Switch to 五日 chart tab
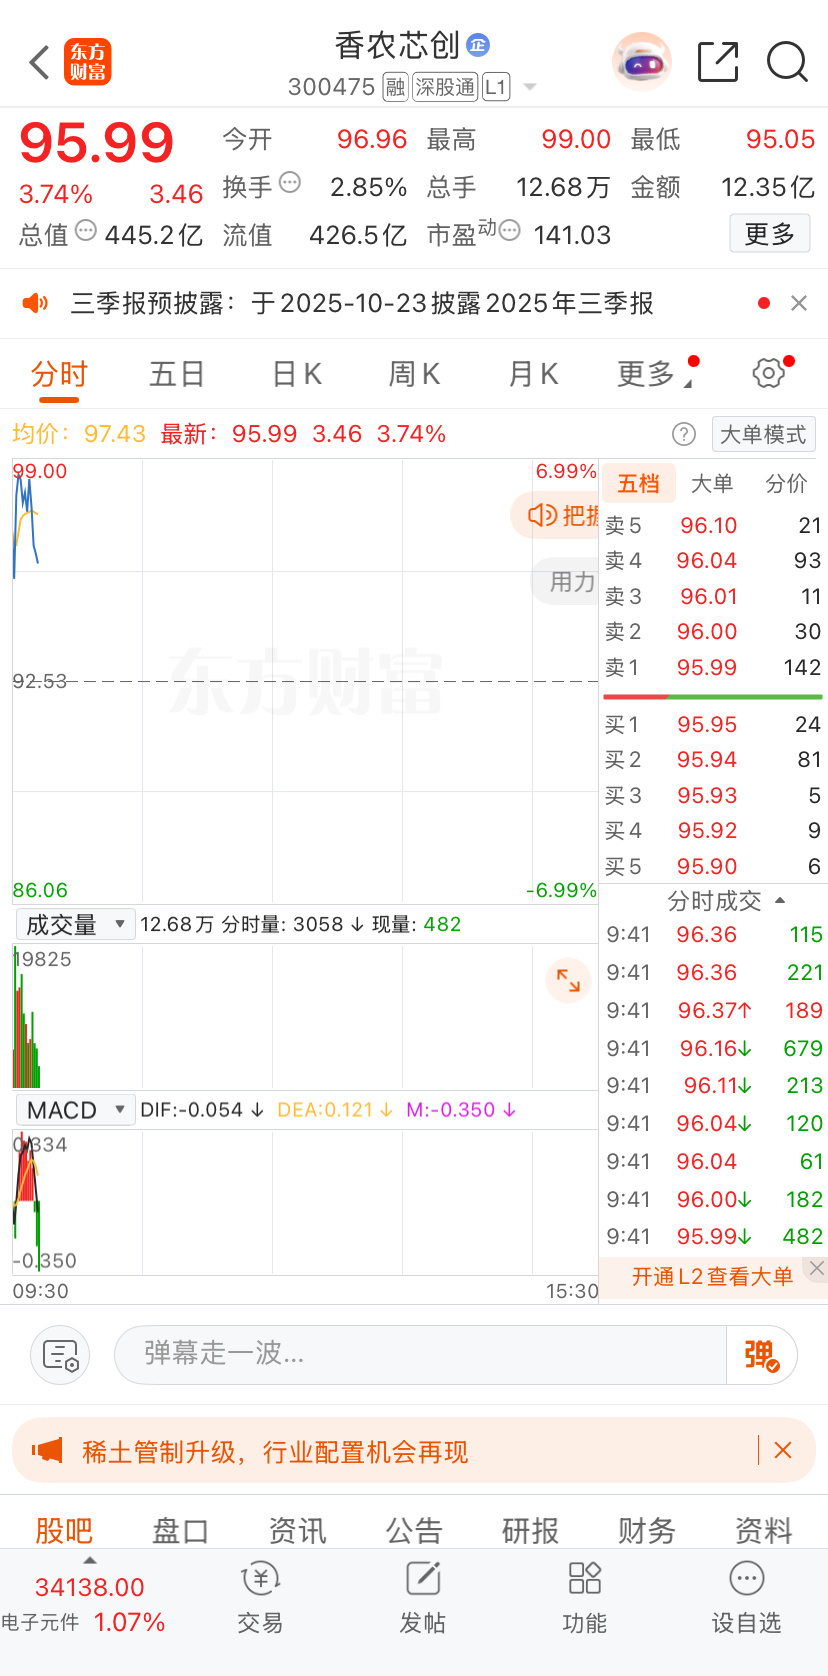The height and width of the screenshot is (1676, 828). tap(177, 374)
